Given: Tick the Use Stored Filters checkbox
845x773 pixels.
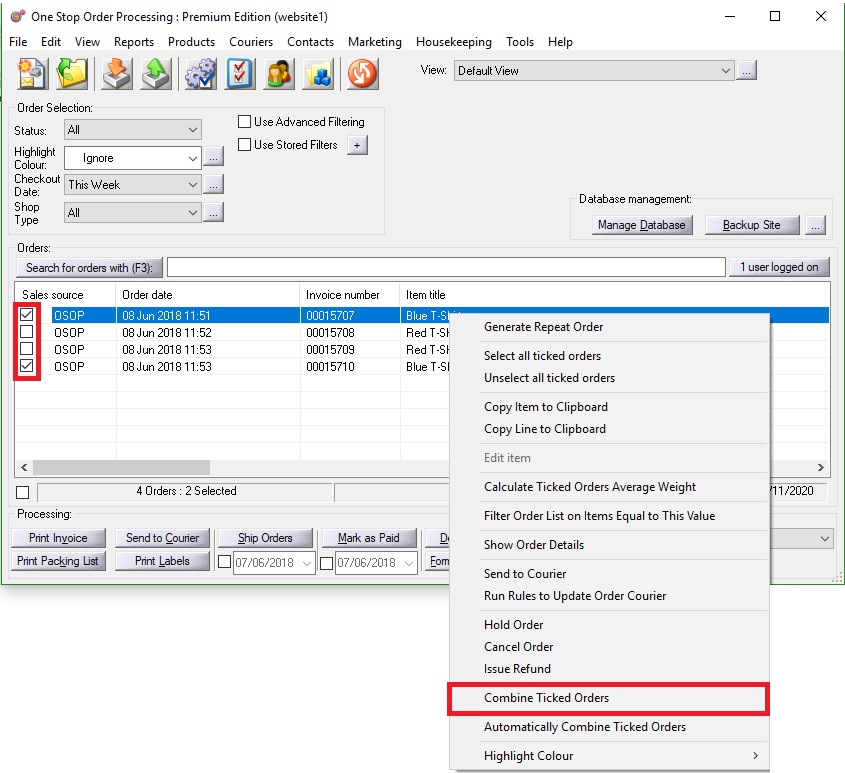Looking at the screenshot, I should click(244, 144).
